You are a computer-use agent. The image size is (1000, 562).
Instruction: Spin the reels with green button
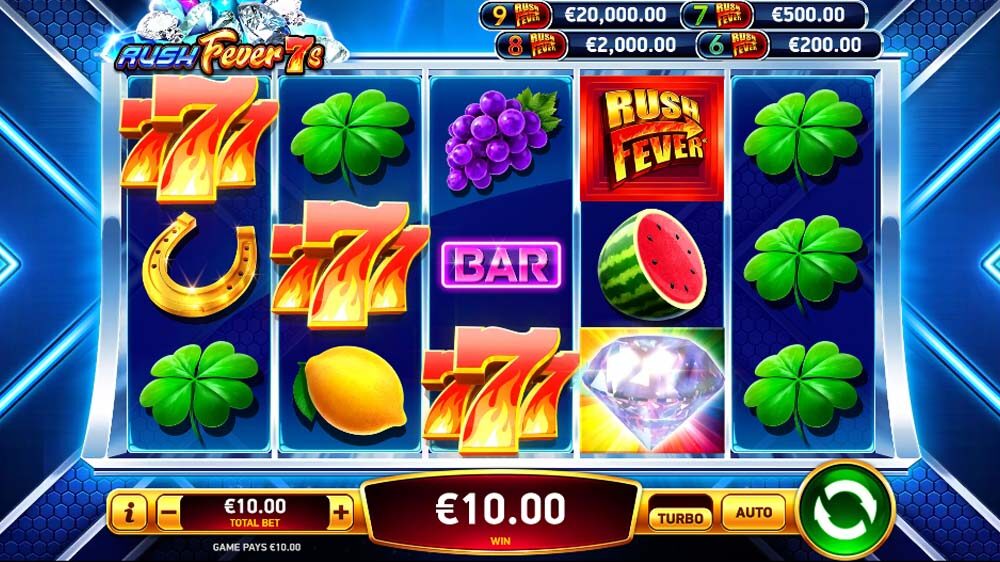coord(845,512)
